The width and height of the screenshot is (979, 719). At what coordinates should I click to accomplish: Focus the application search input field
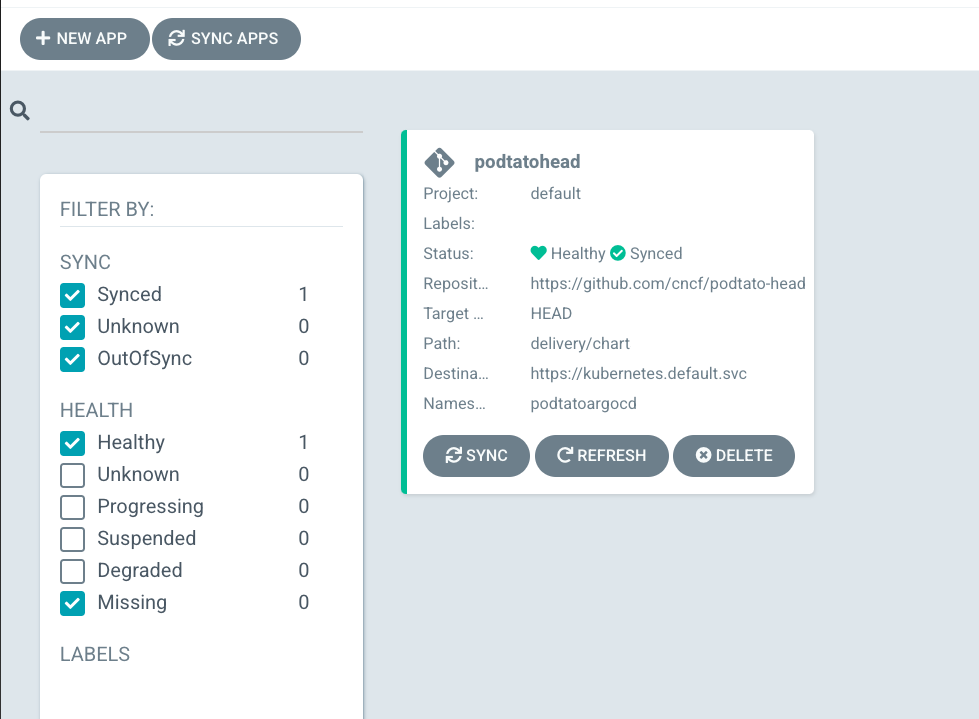(x=201, y=114)
